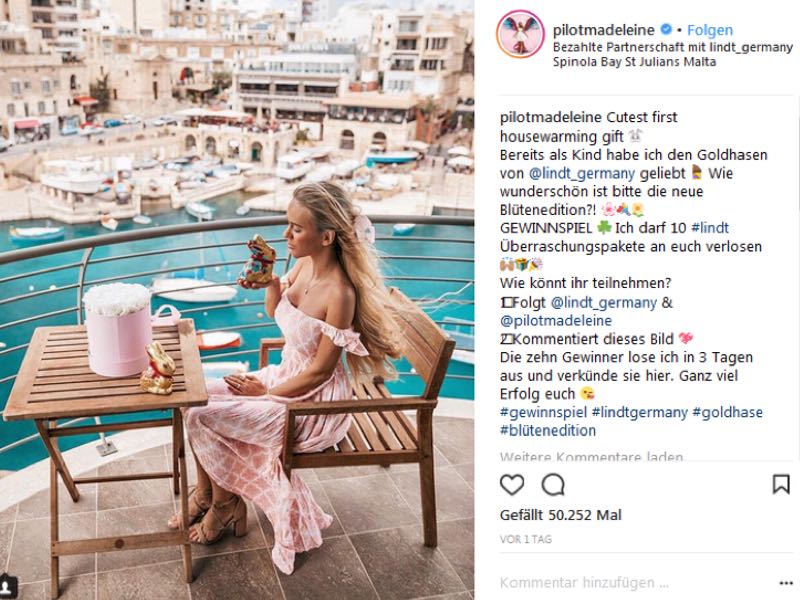Show tagged people icon on photo
This screenshot has height=600, width=800.
(x=8, y=586)
